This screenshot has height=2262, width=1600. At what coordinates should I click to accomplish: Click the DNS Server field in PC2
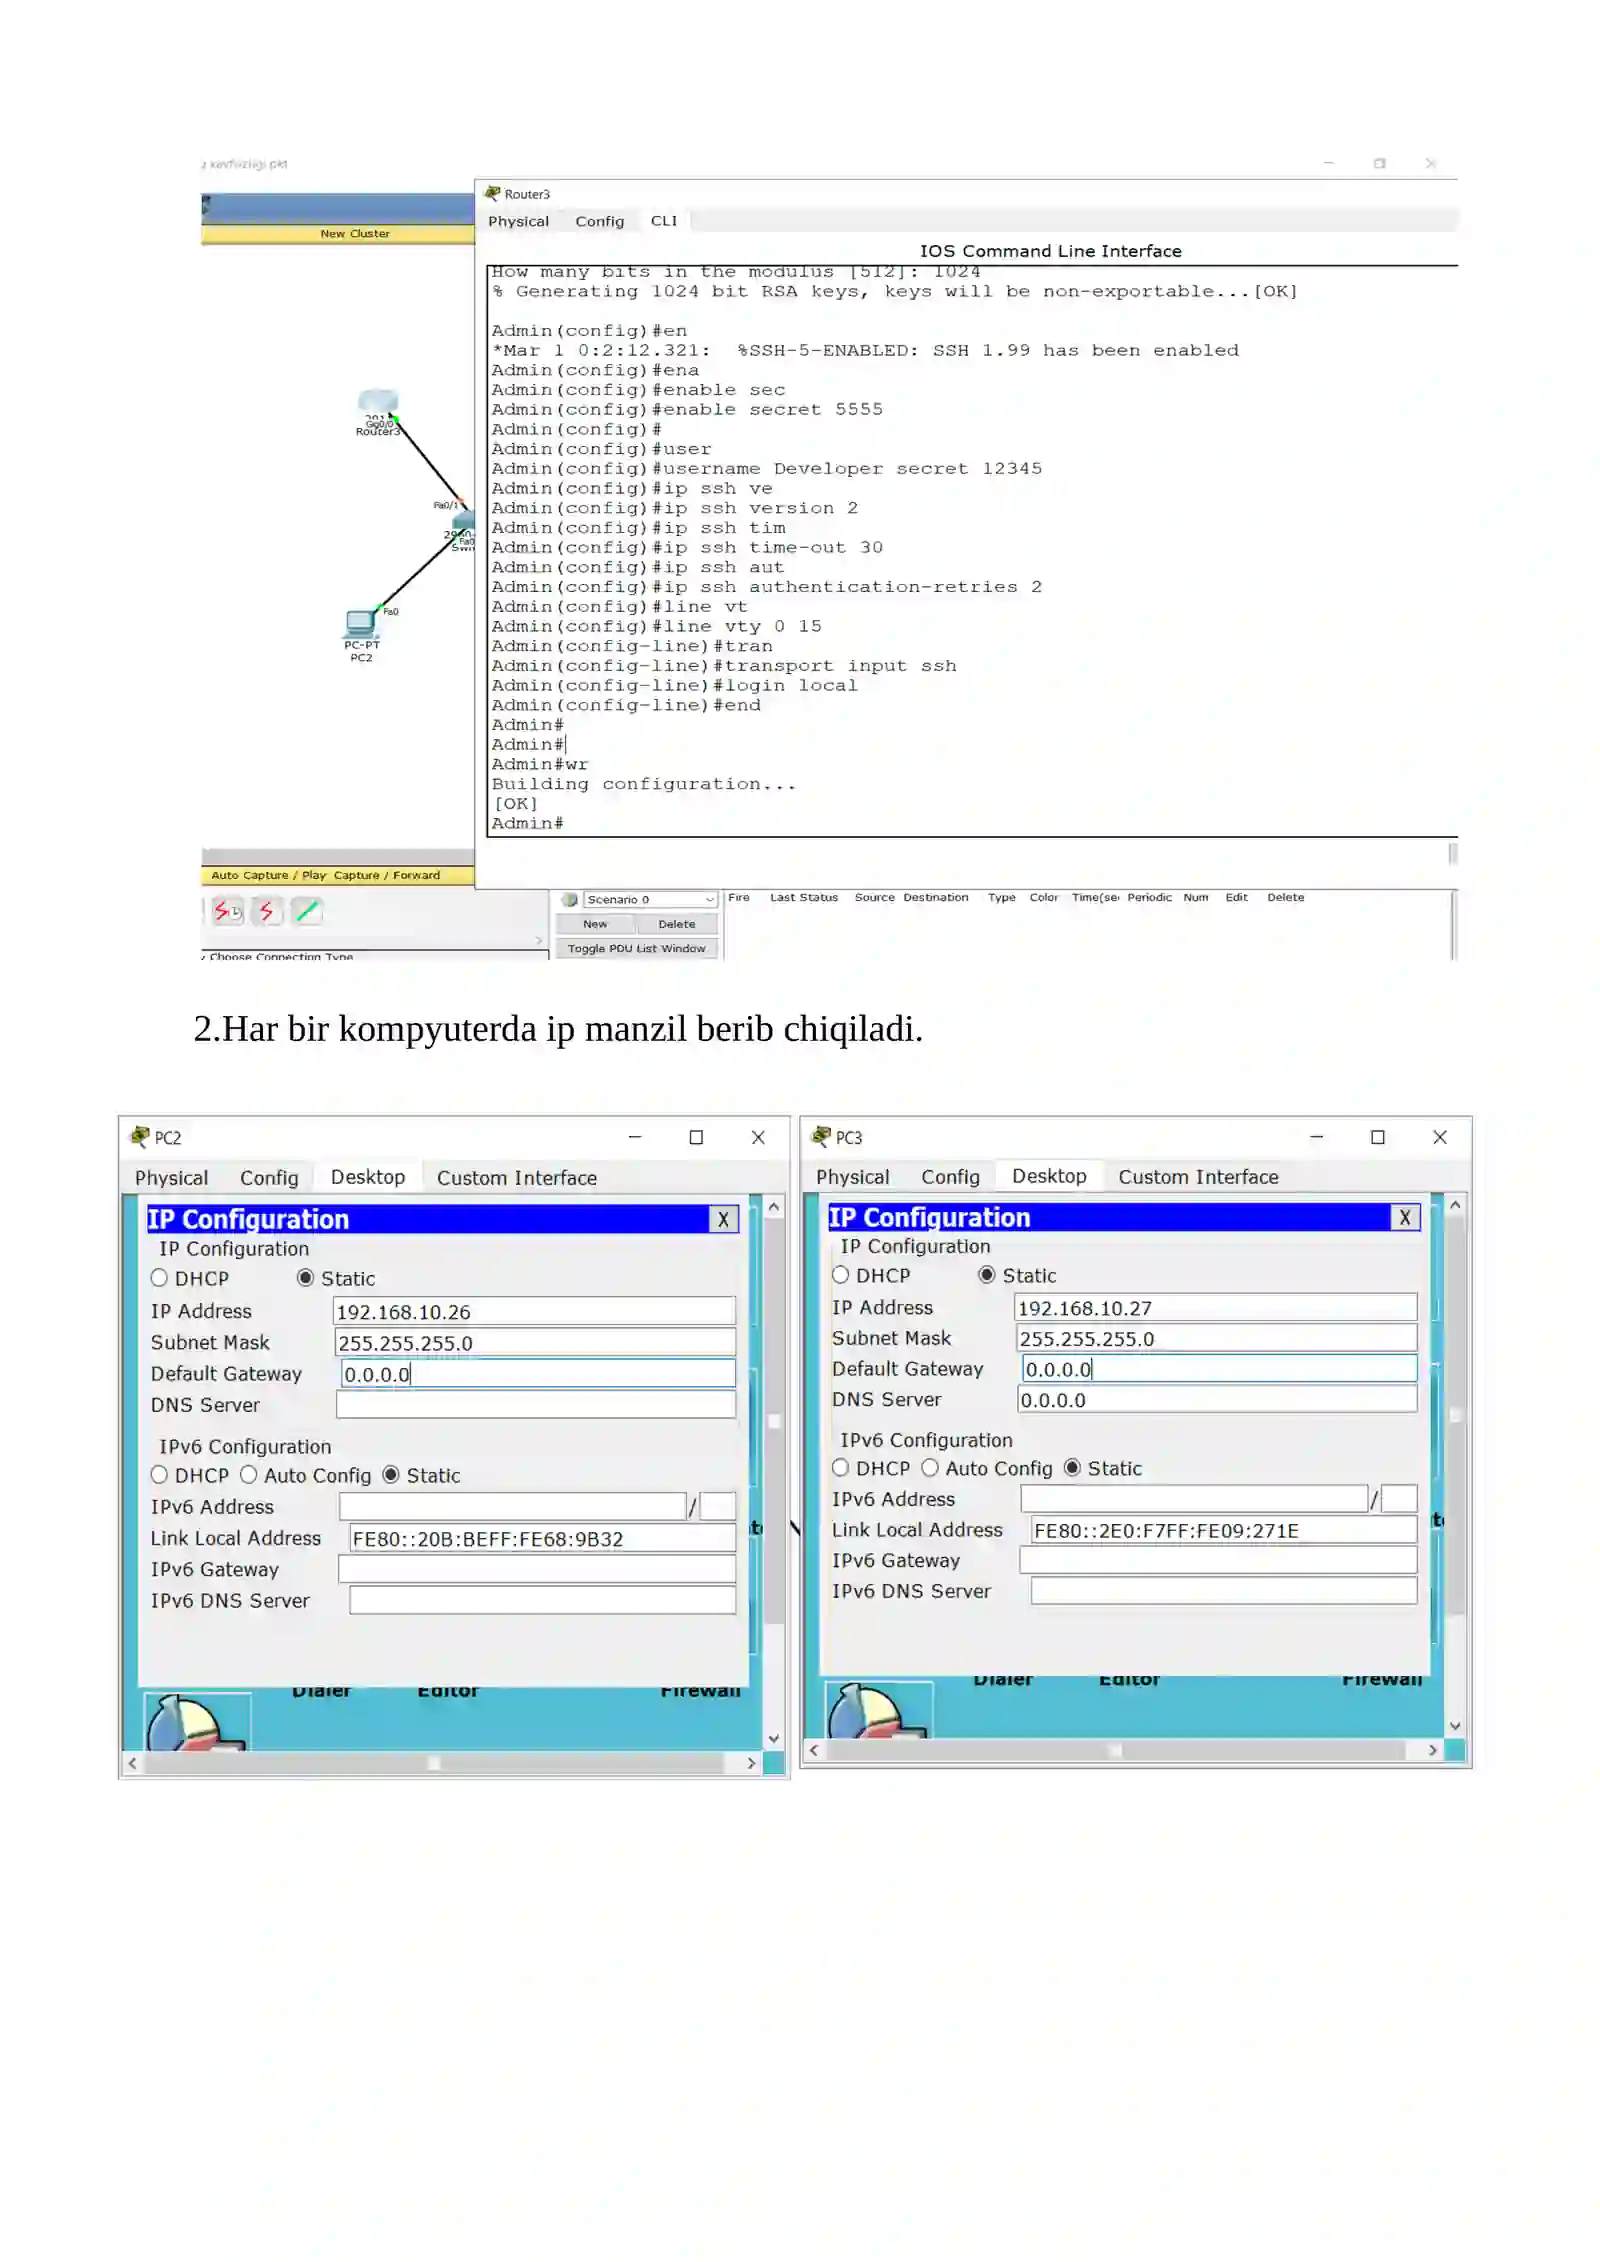point(536,1404)
